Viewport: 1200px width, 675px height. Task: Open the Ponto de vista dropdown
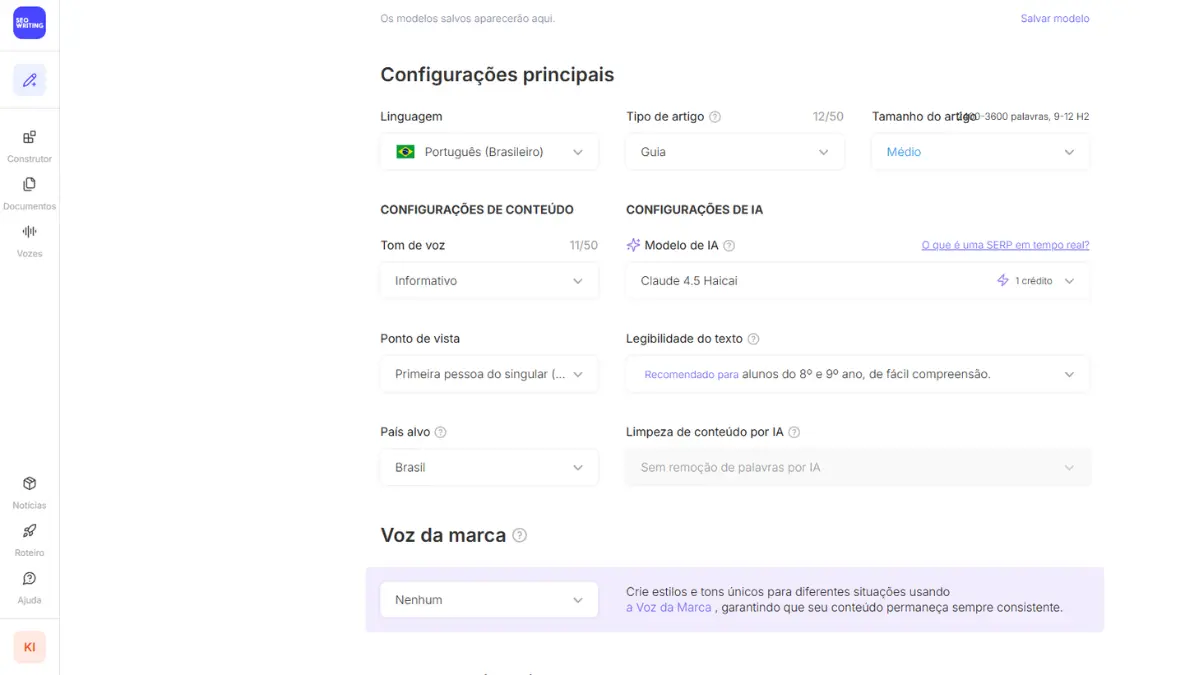click(489, 374)
